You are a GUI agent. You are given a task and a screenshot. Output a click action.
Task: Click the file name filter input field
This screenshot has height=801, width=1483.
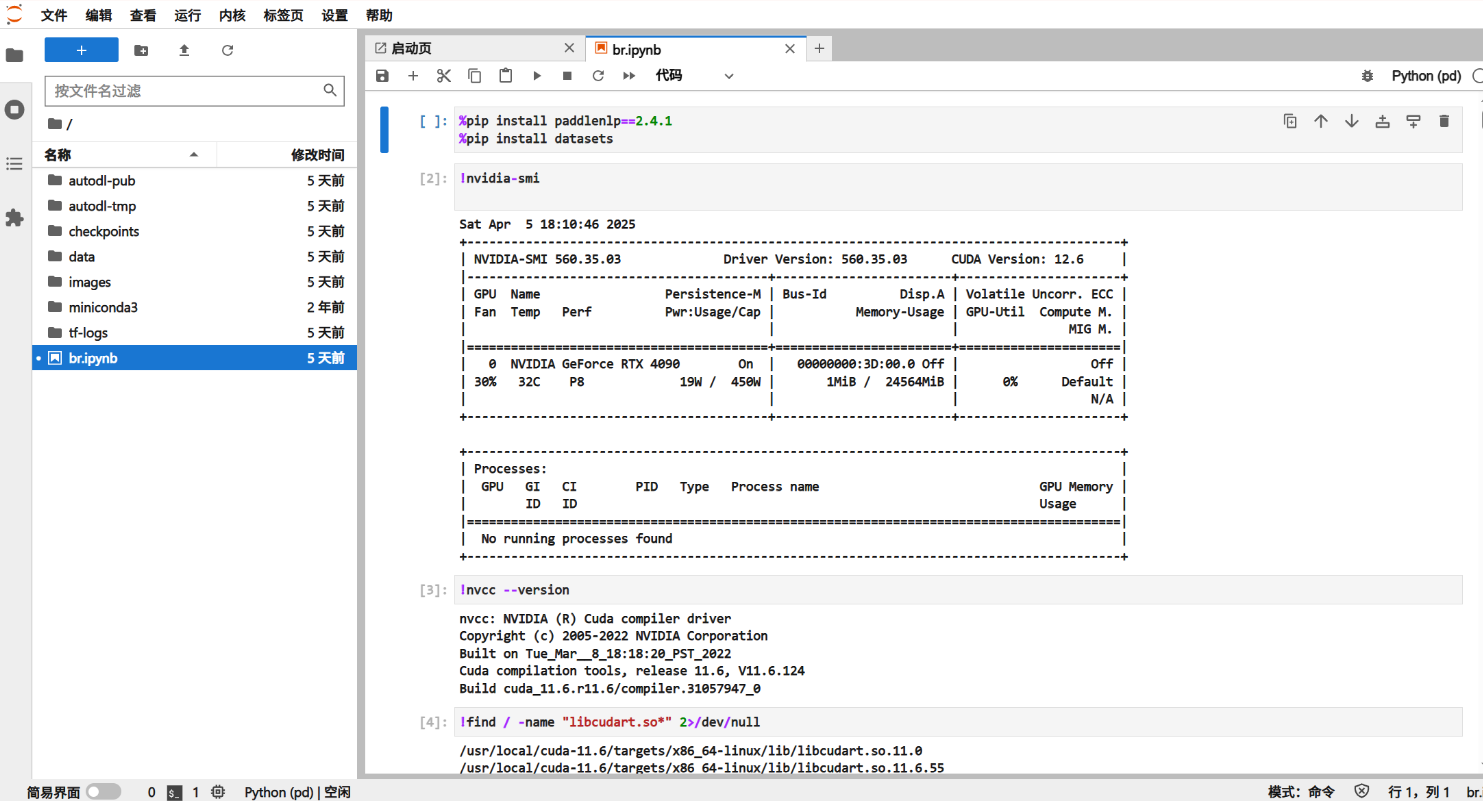(x=195, y=90)
